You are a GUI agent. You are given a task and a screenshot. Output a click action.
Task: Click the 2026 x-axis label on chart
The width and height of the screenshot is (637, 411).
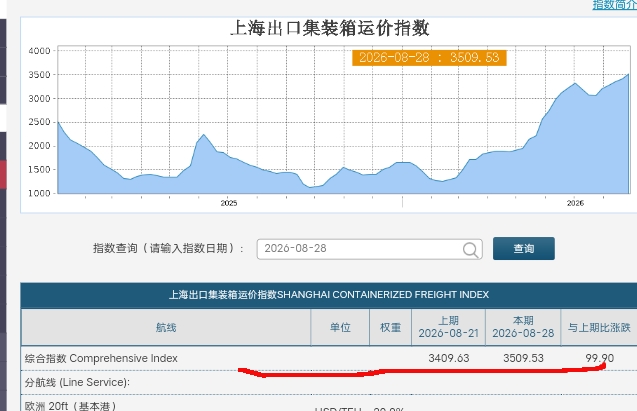575,203
